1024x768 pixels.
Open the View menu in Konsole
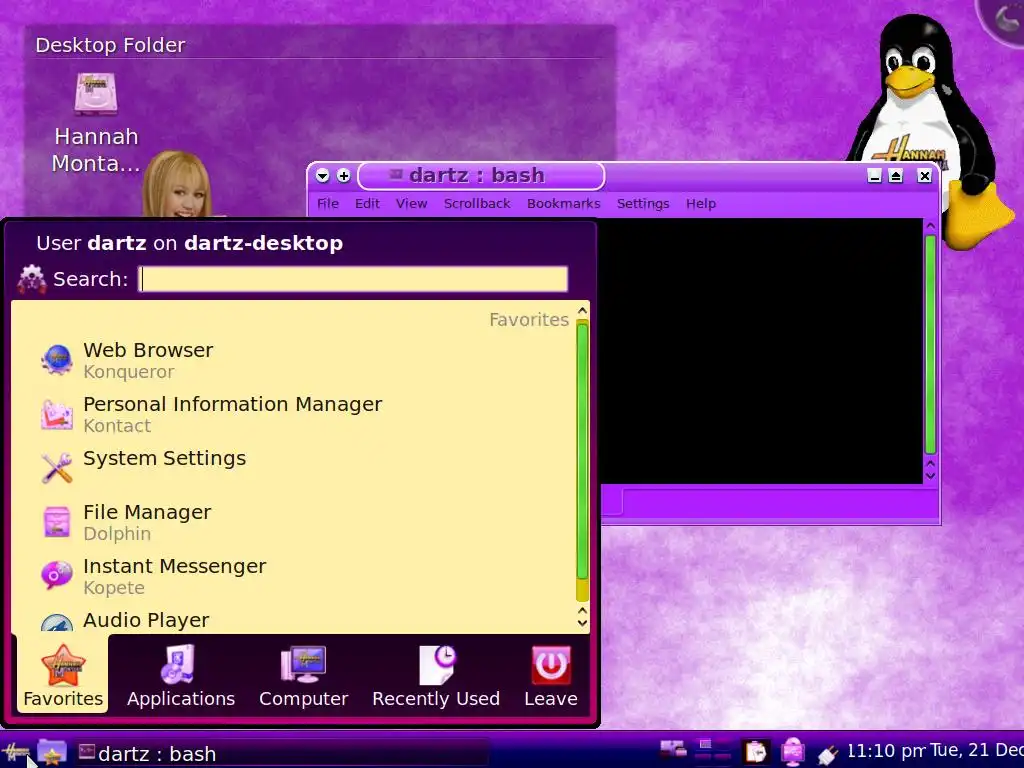click(411, 203)
